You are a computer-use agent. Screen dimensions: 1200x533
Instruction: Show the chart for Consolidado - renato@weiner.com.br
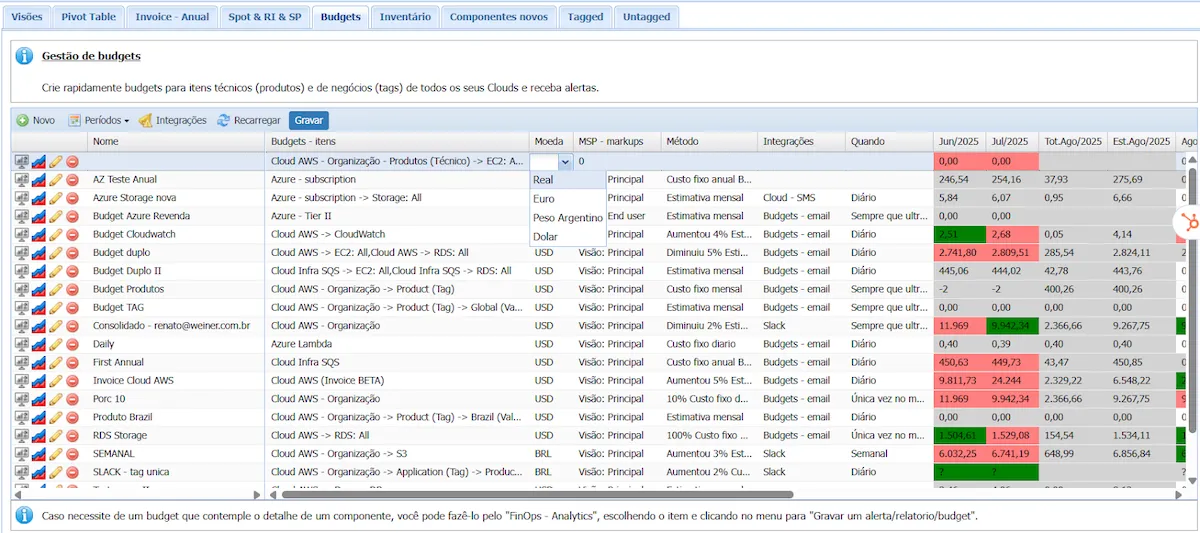tap(38, 326)
